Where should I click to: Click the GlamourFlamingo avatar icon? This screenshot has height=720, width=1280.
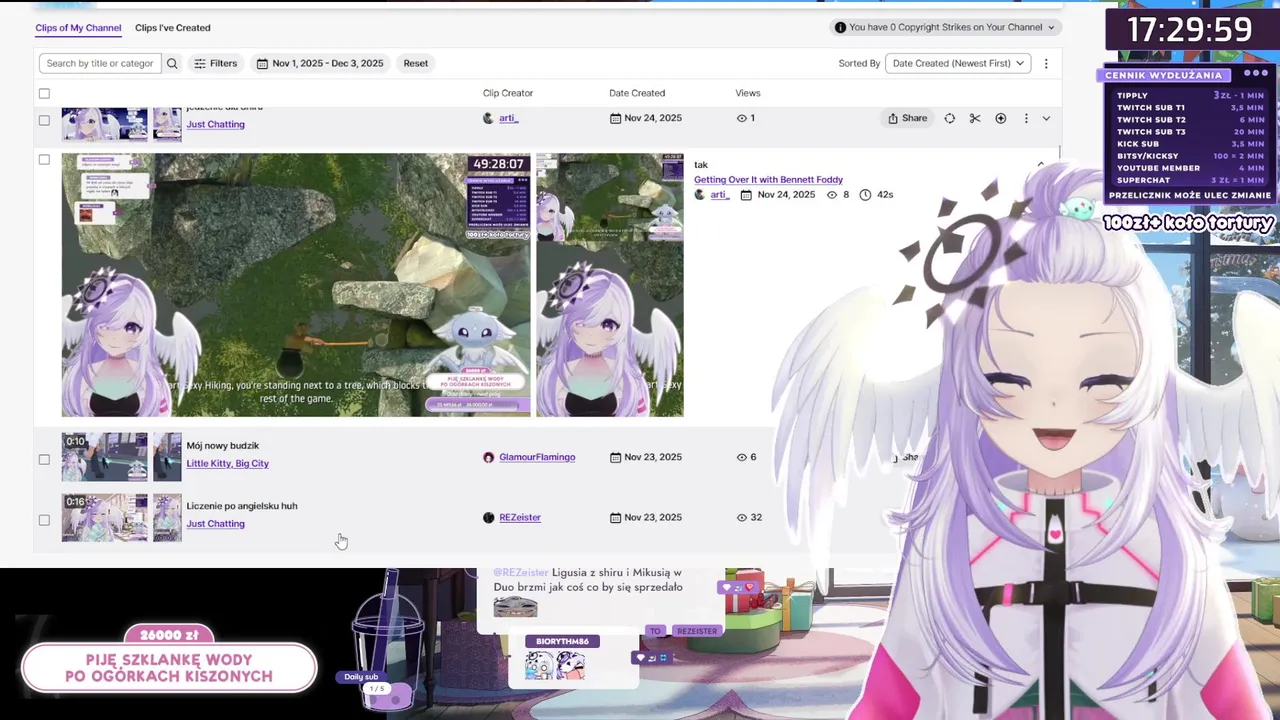488,457
